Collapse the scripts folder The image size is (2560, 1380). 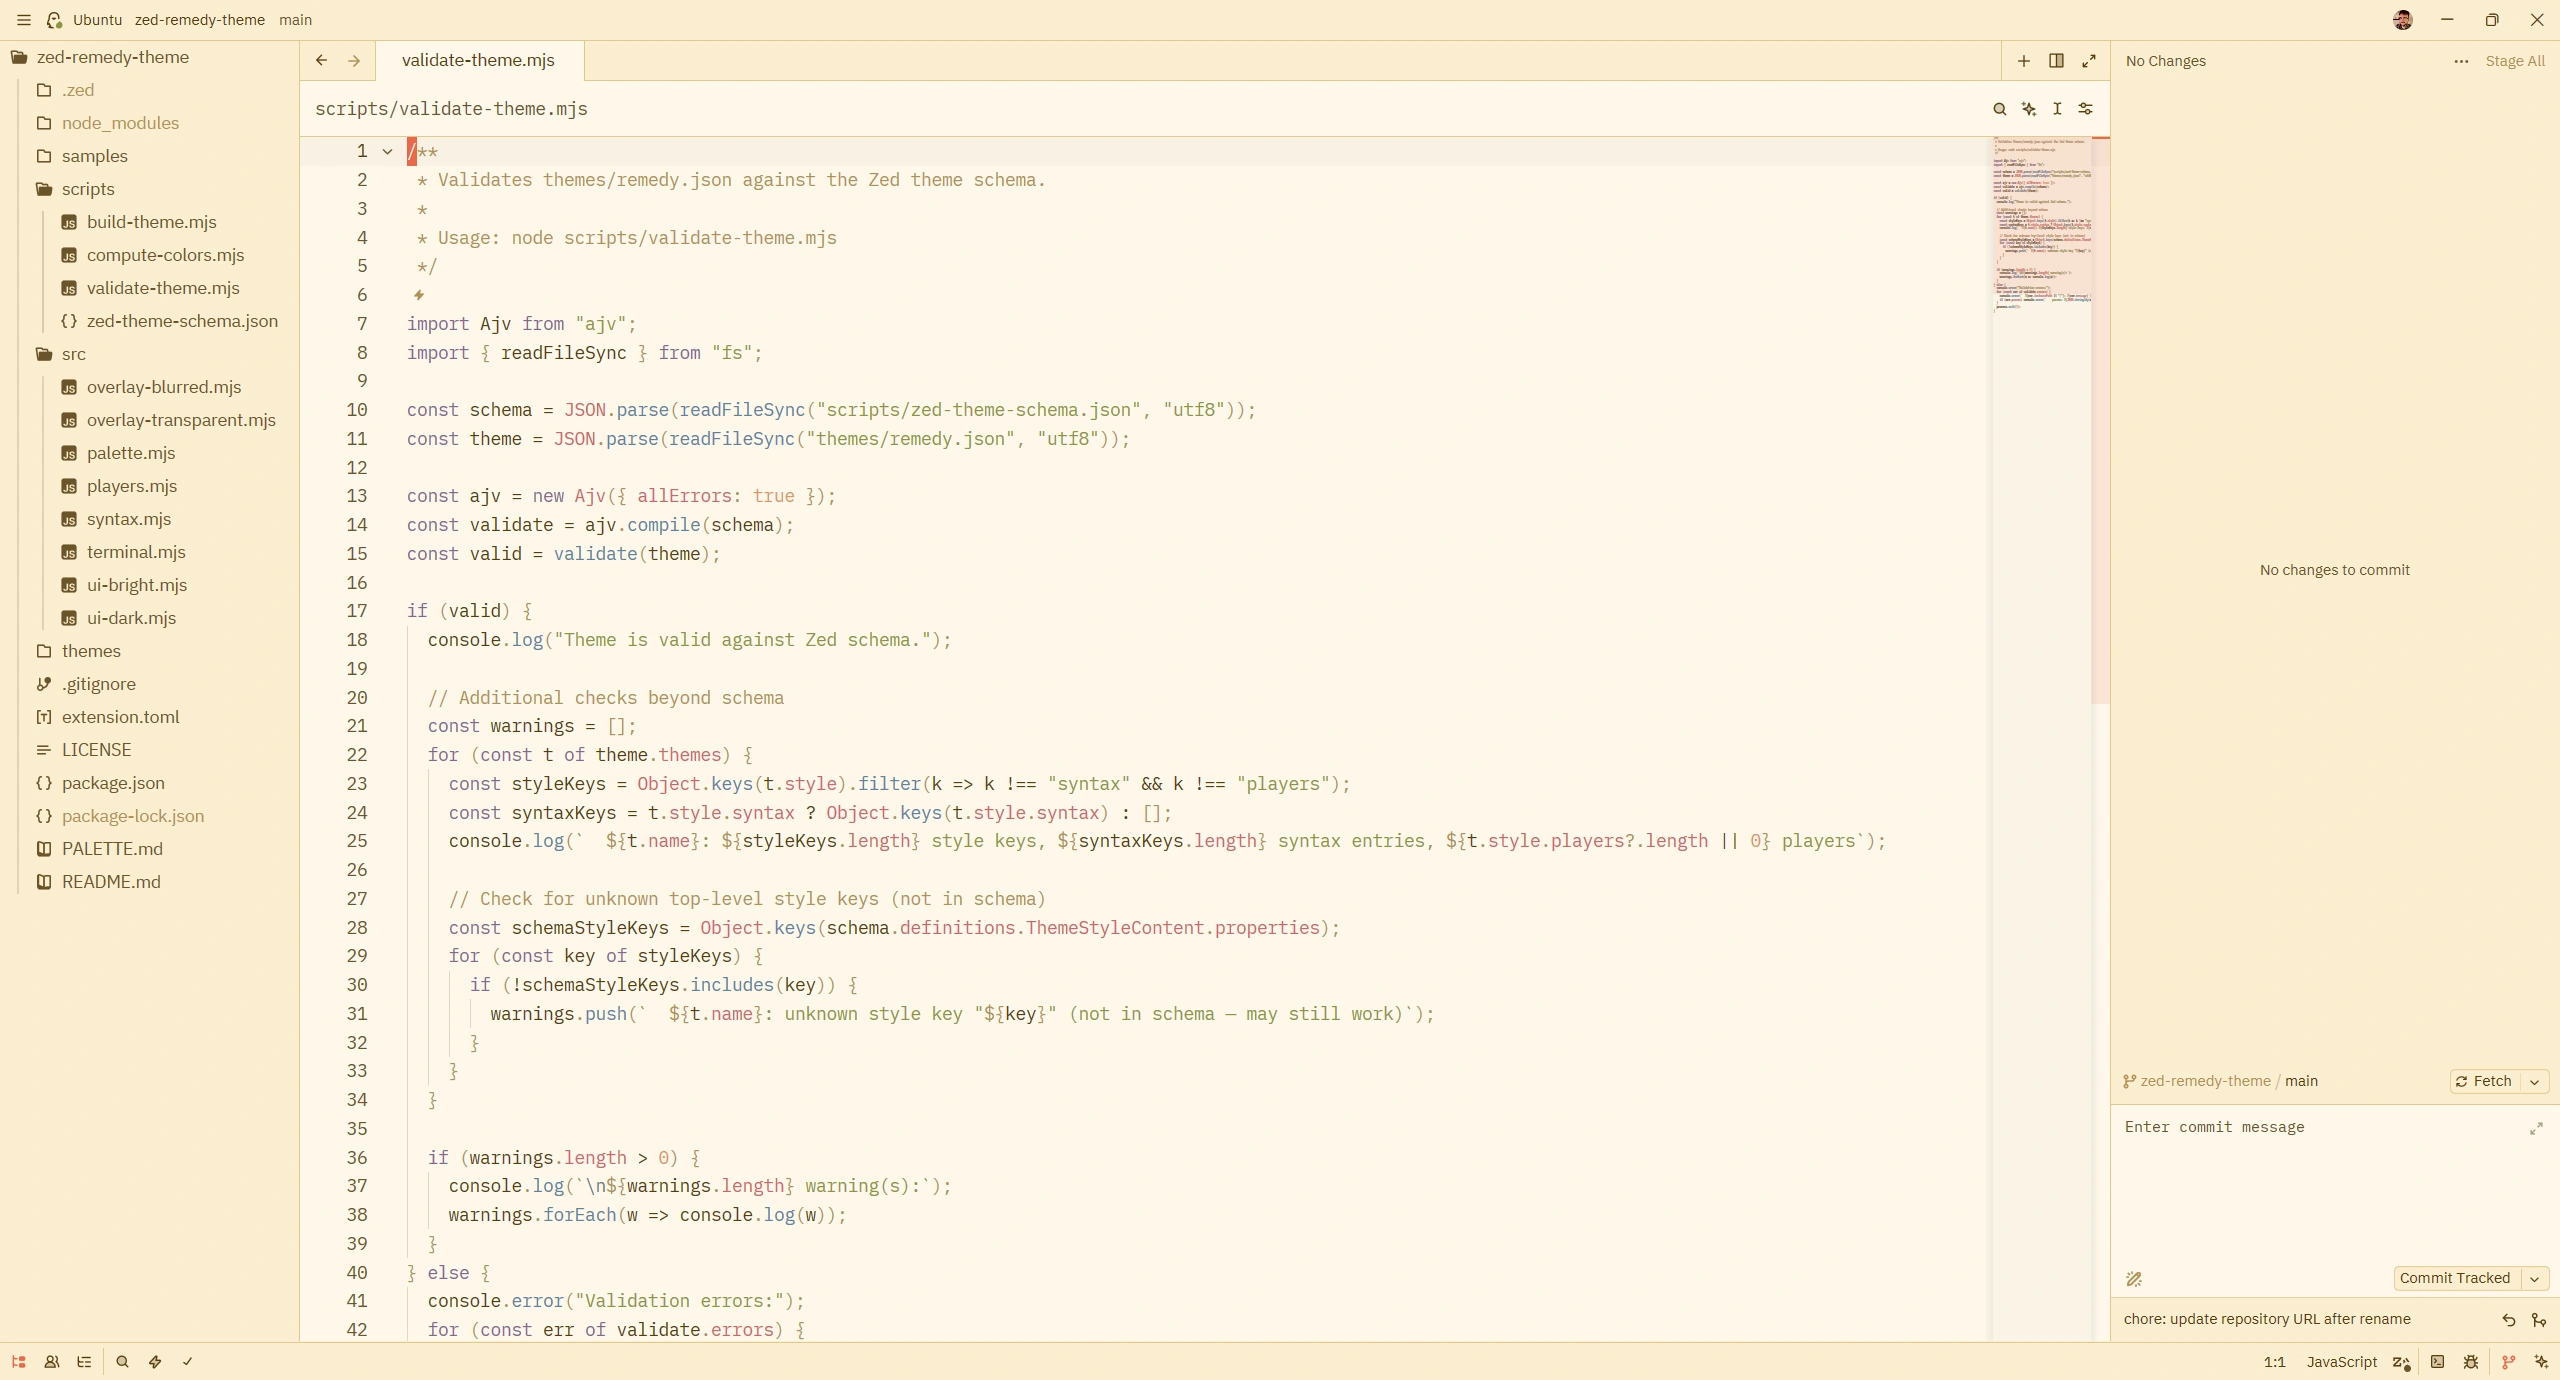point(88,189)
